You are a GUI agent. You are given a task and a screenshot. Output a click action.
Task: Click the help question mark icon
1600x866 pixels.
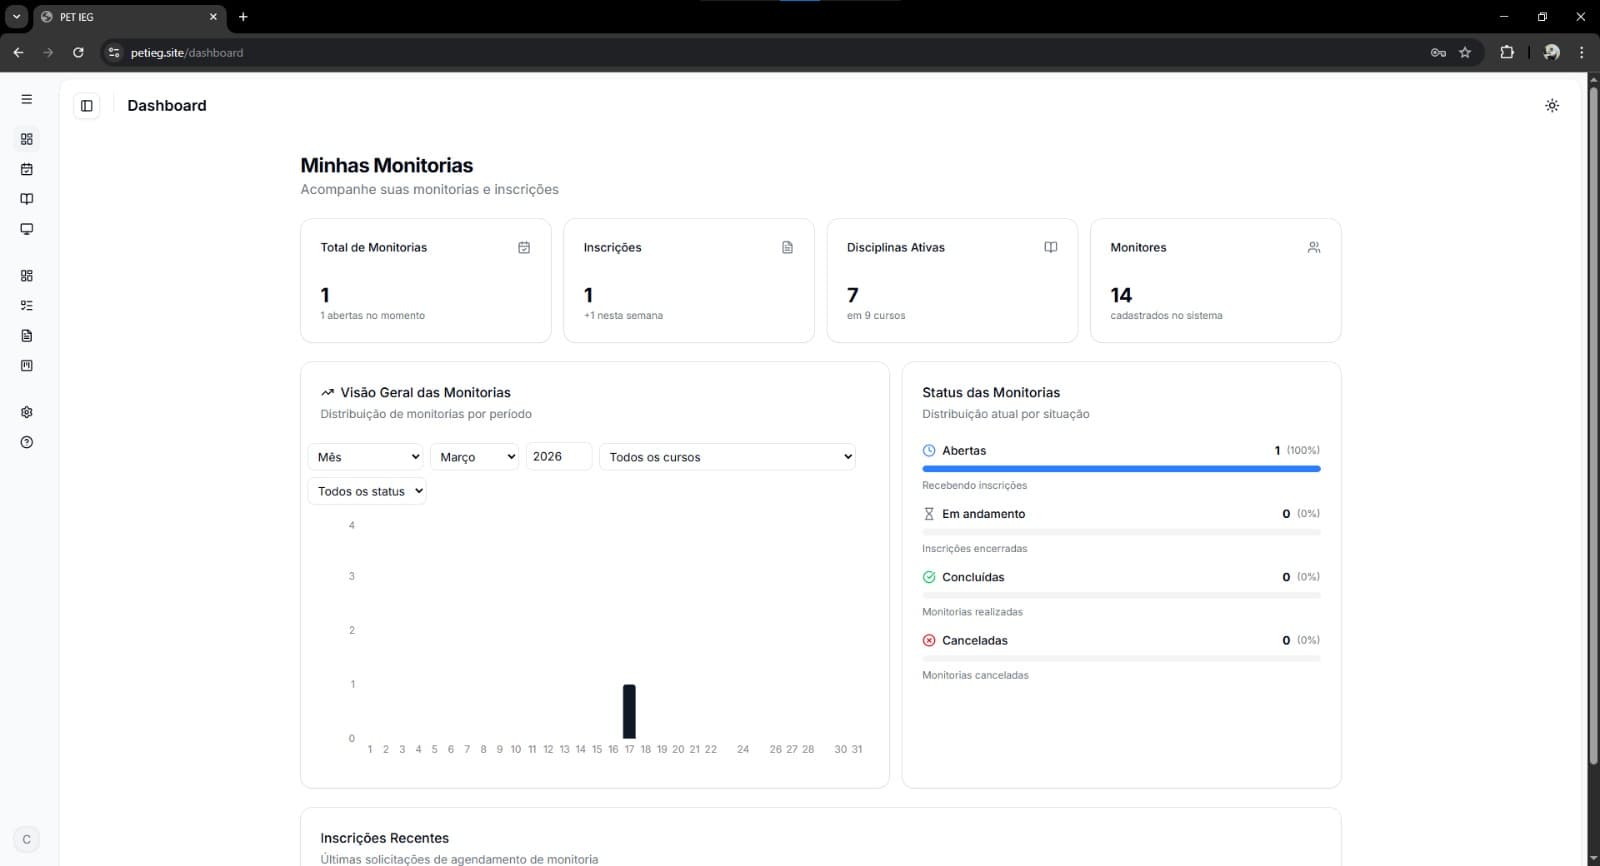[x=27, y=442]
